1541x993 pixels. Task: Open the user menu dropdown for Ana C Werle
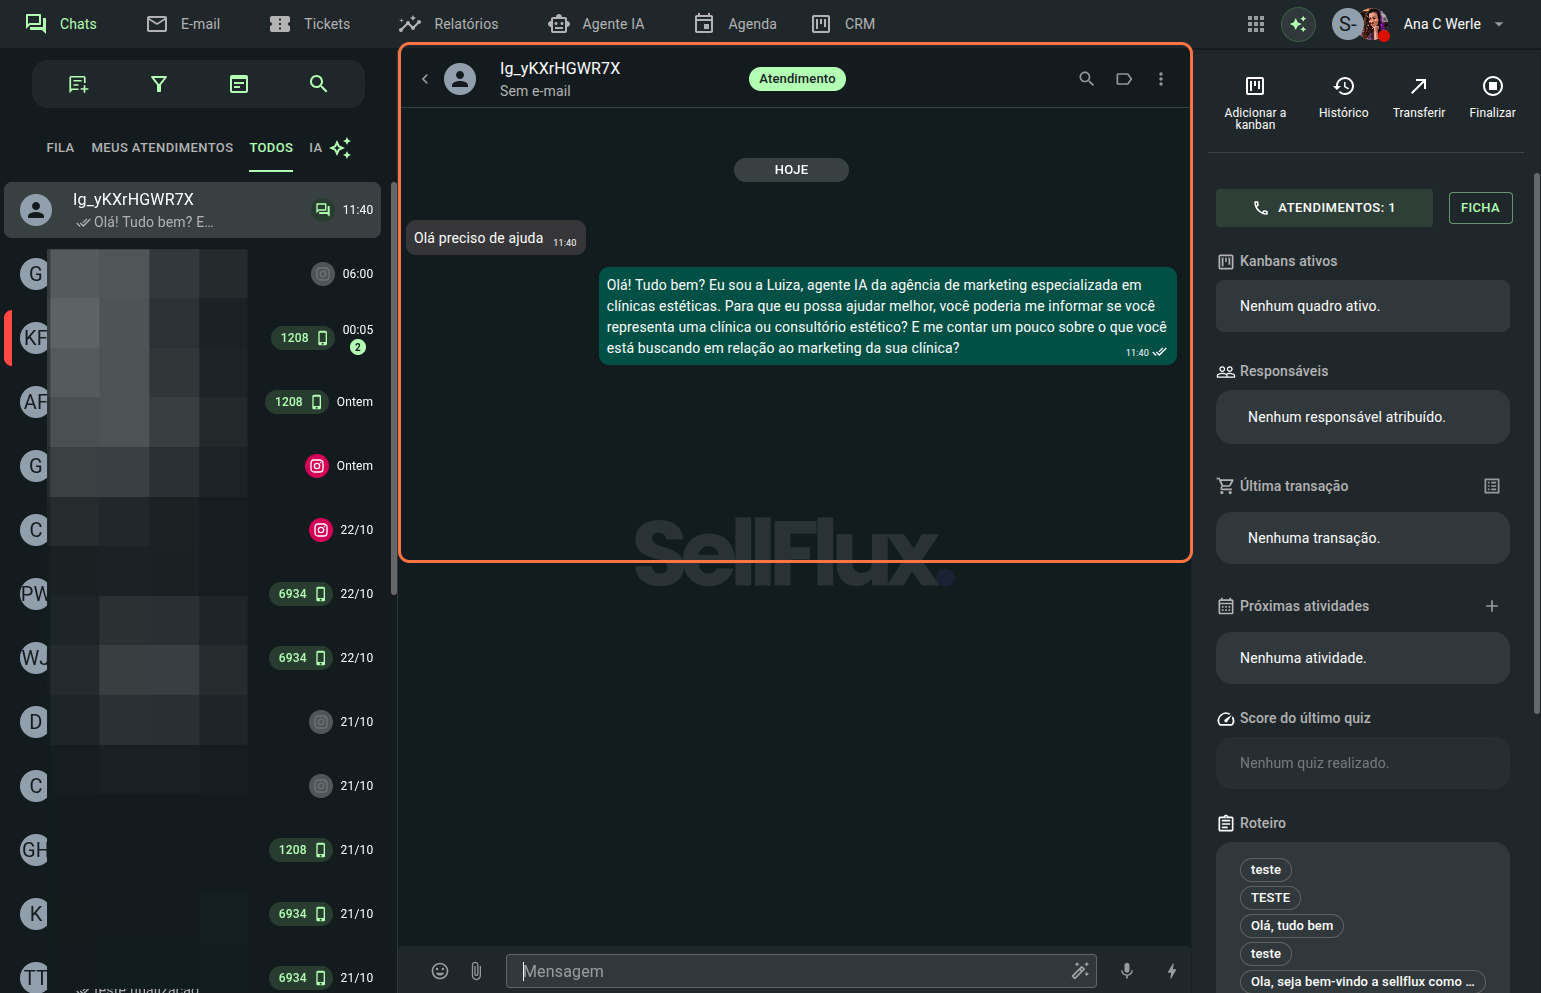pyautogui.click(x=1499, y=24)
